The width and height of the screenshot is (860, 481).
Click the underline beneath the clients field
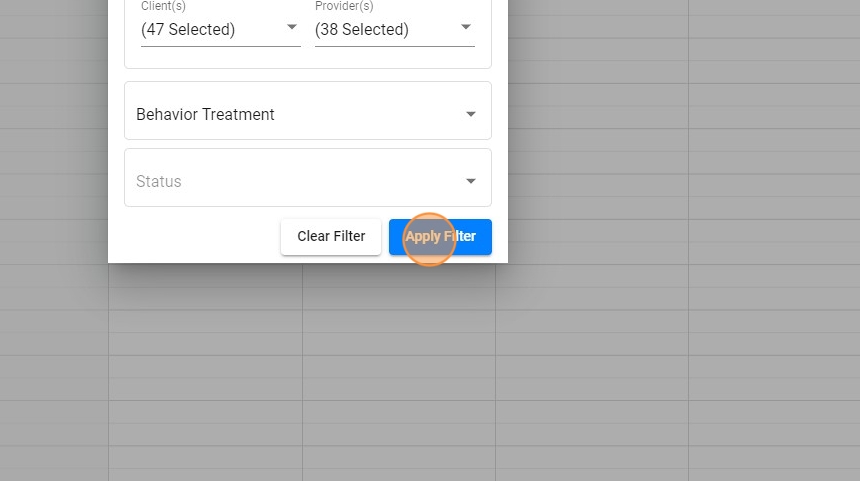pos(221,46)
